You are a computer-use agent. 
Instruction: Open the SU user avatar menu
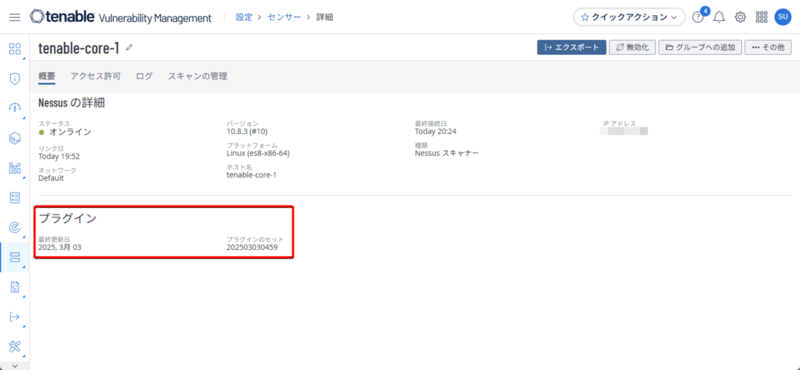point(783,17)
